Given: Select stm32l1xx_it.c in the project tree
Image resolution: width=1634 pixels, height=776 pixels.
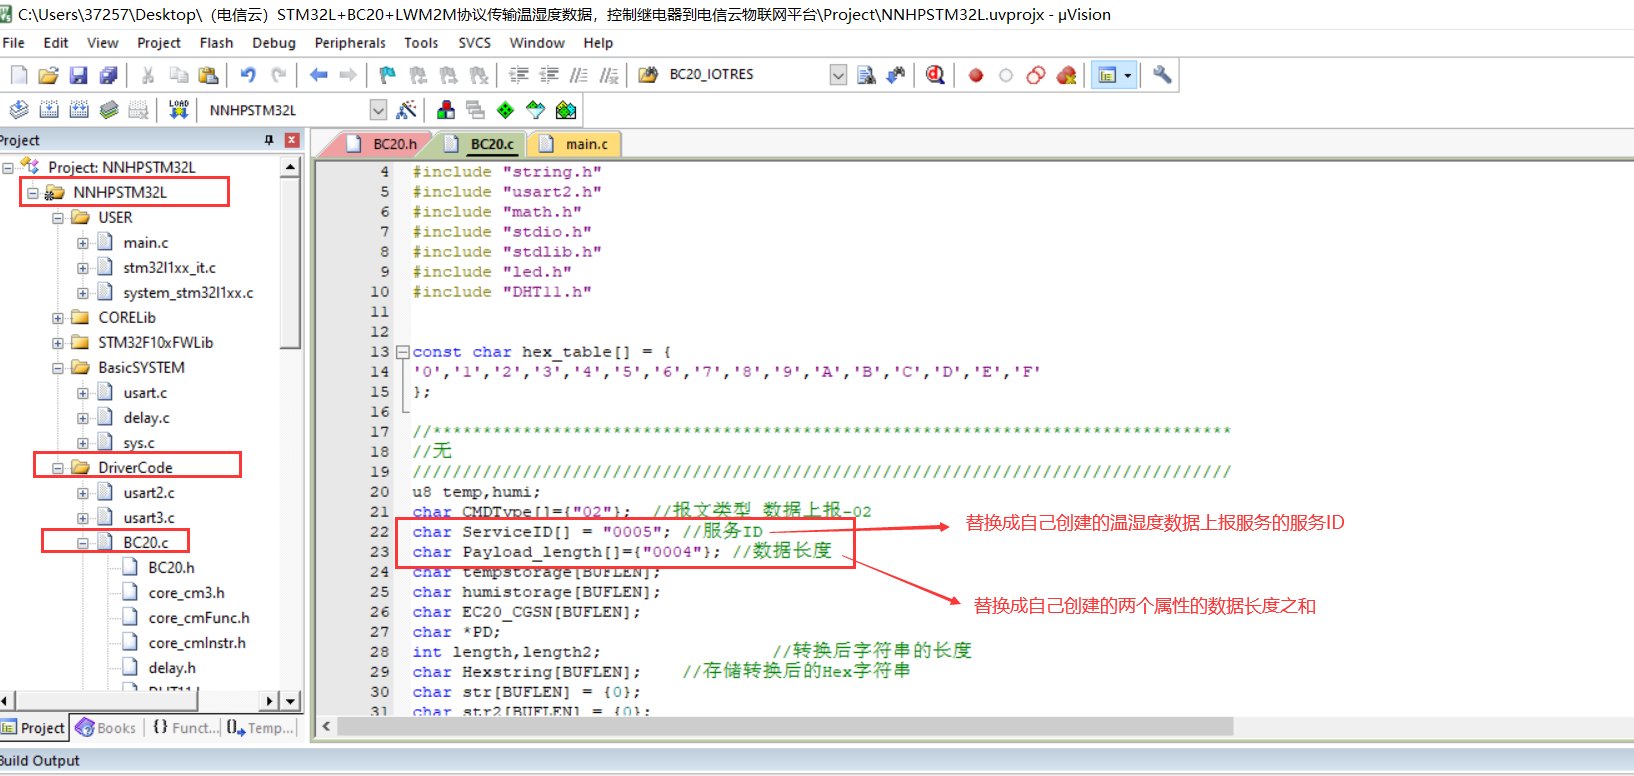Looking at the screenshot, I should (169, 268).
